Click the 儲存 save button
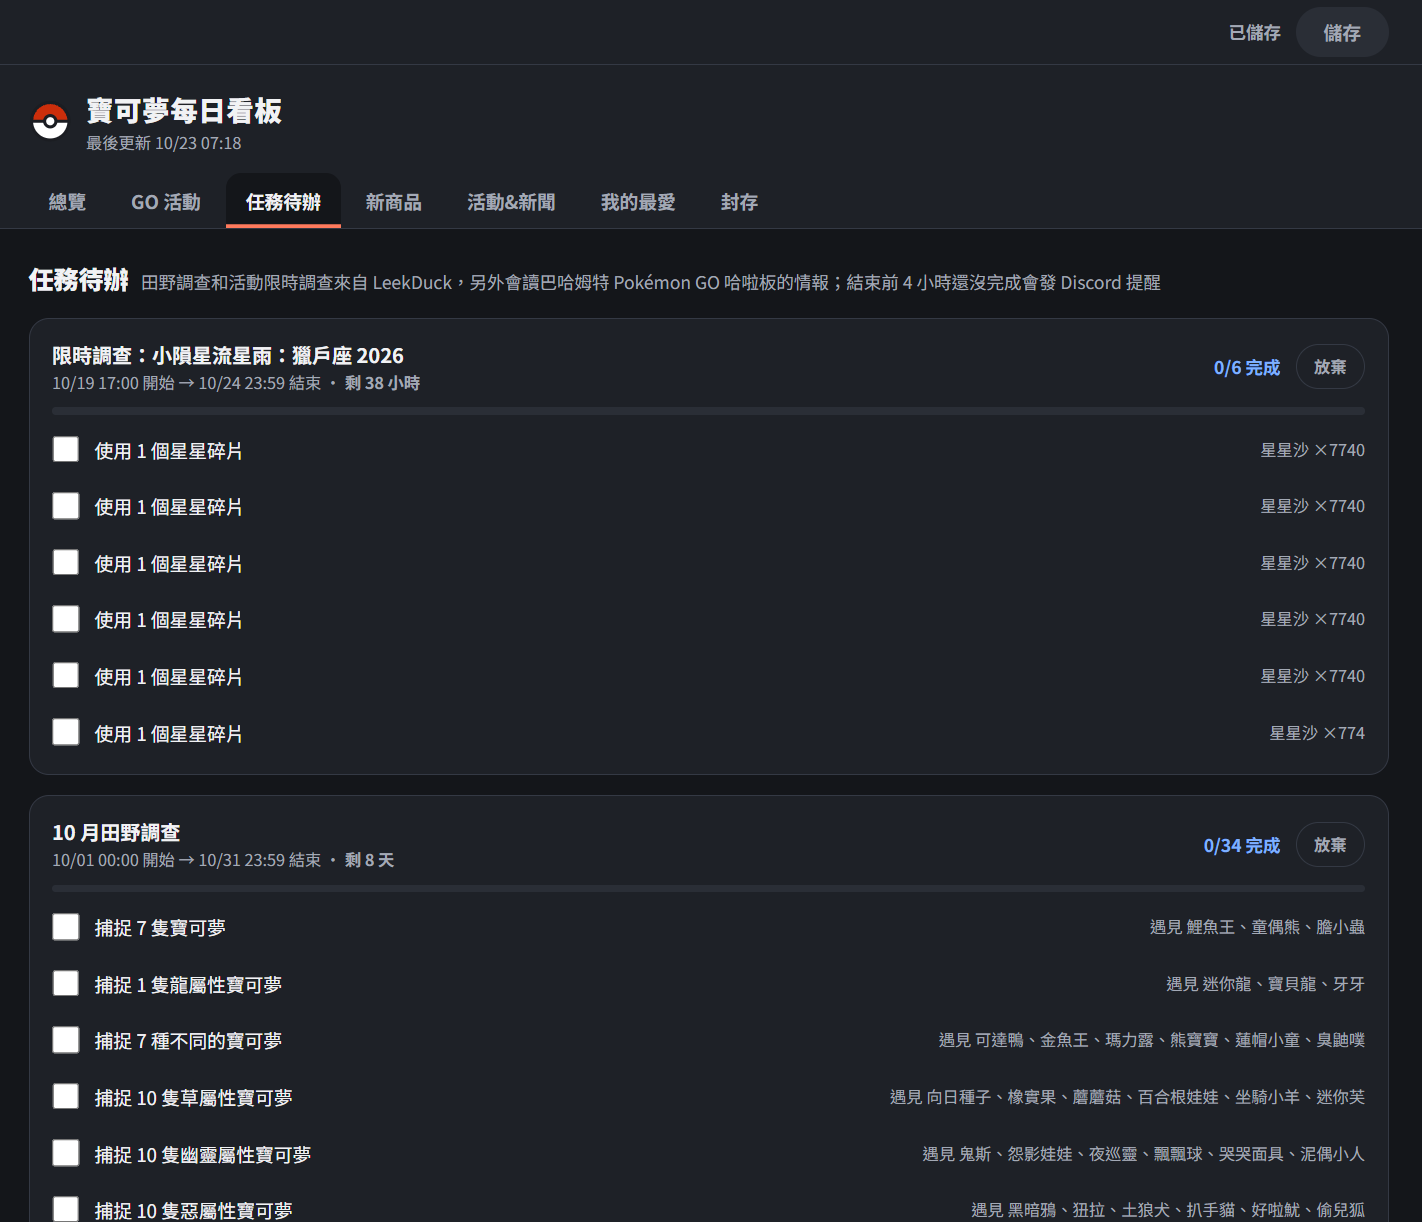 [1342, 33]
